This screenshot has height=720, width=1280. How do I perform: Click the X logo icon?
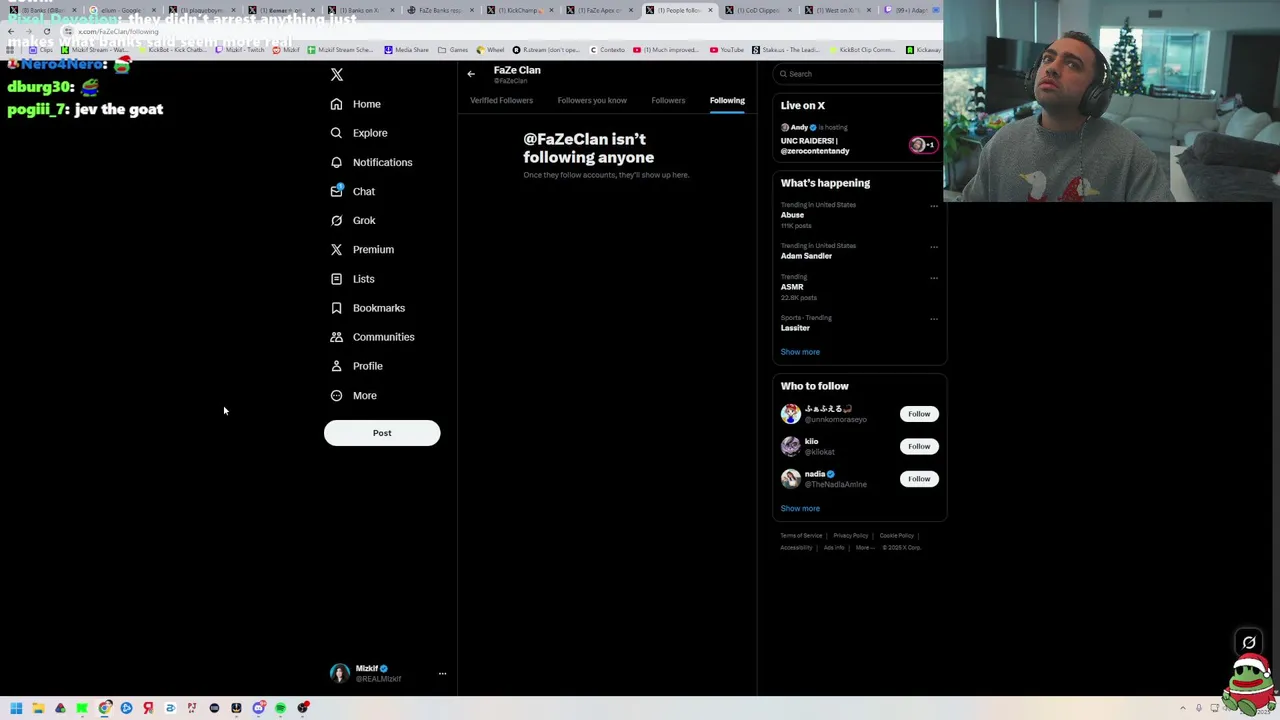(x=337, y=75)
